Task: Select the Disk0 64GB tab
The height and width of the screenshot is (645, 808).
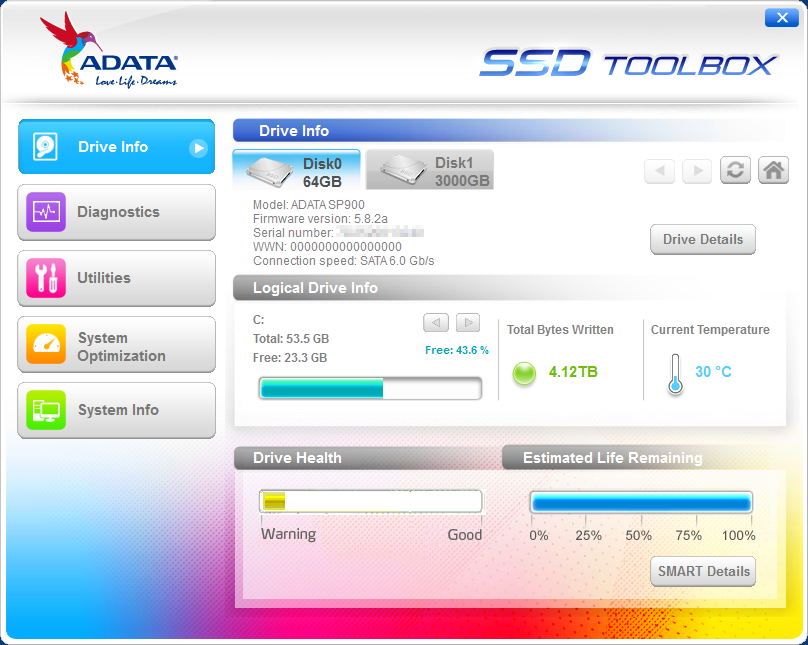Action: [296, 171]
